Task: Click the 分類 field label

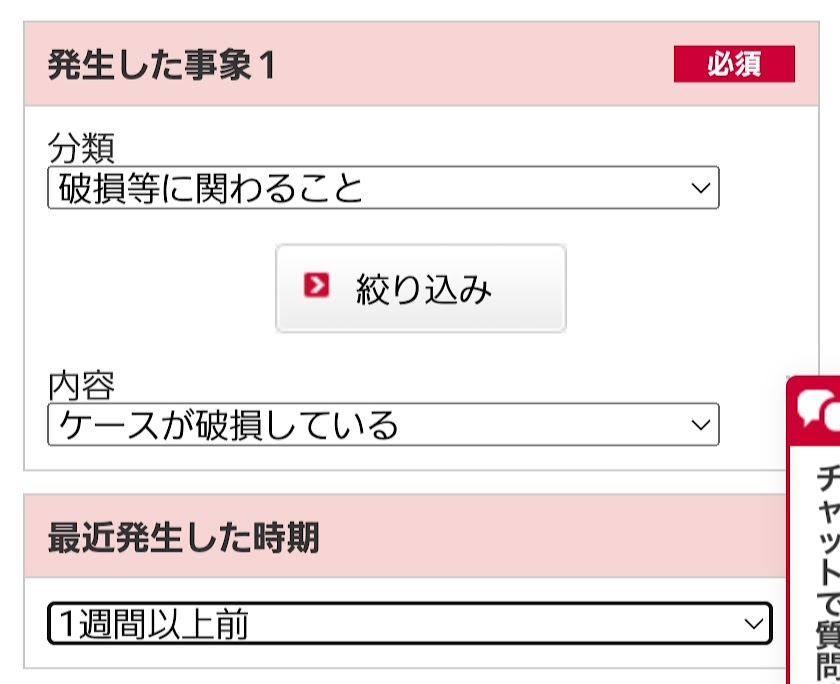Action: click(81, 148)
